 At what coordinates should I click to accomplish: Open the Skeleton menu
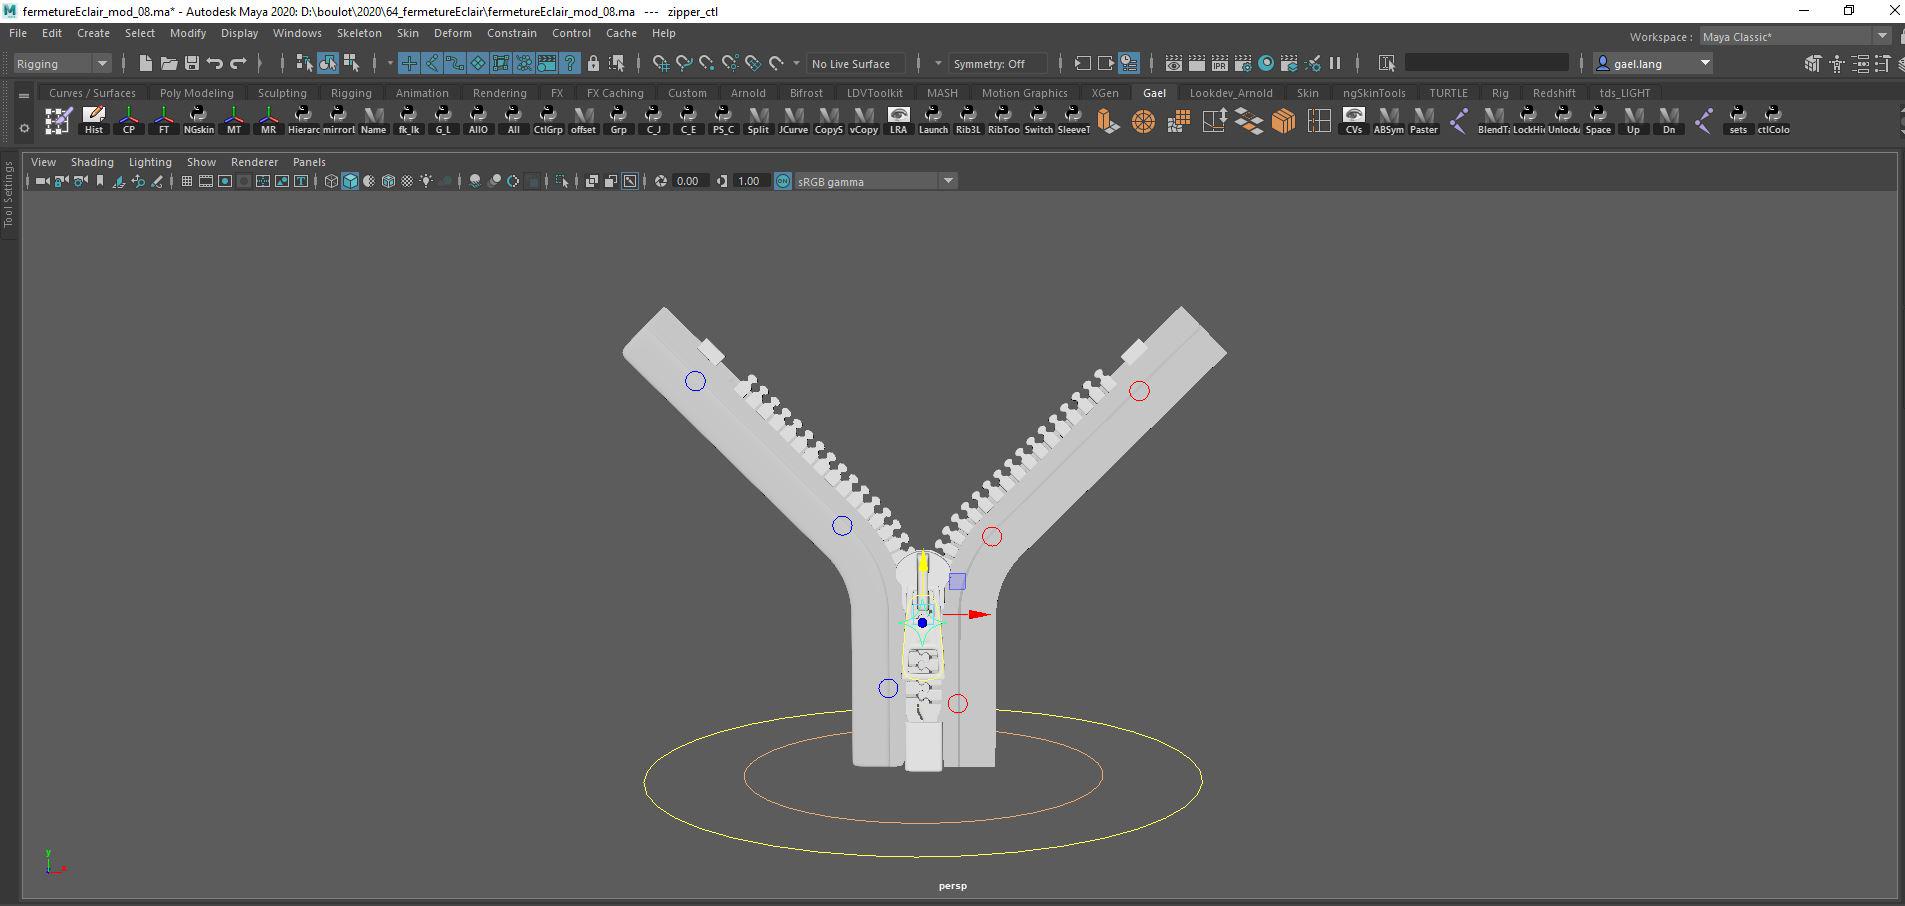pos(358,33)
